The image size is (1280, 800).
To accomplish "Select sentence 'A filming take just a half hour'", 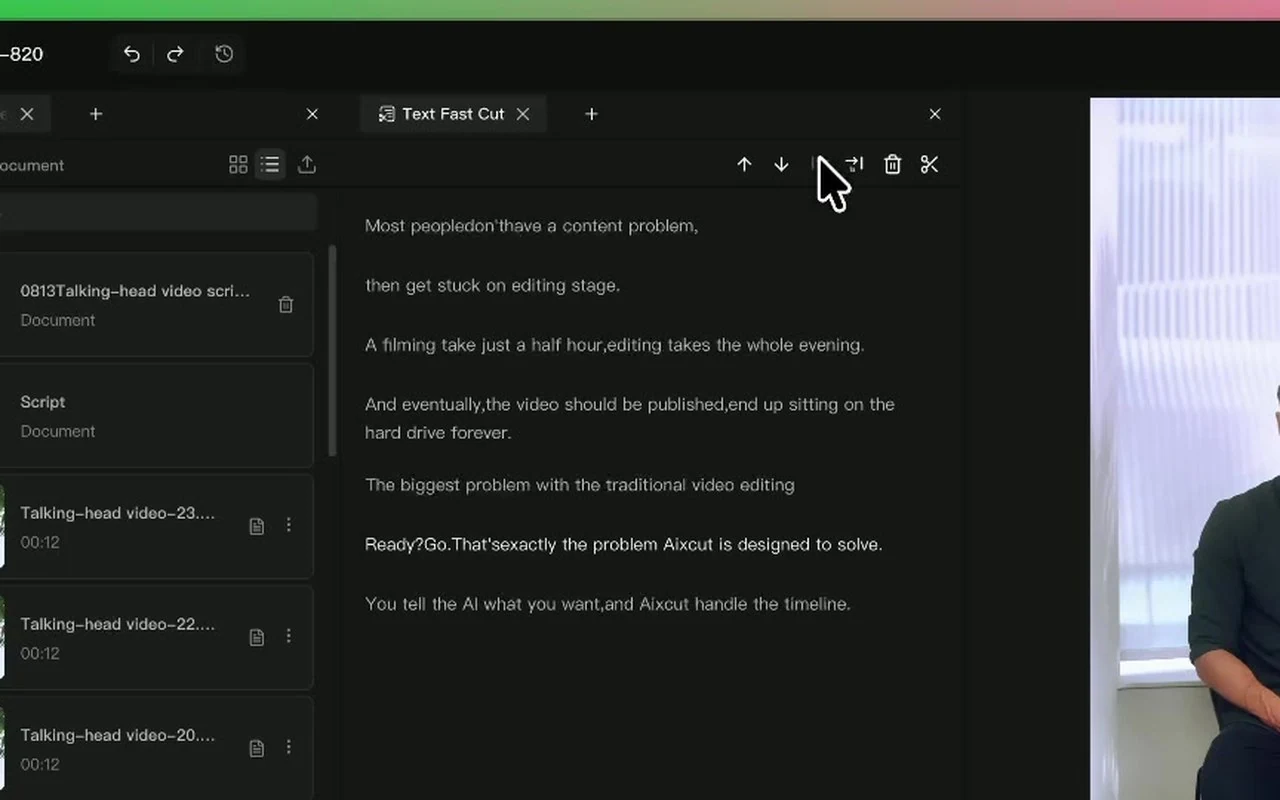I will pyautogui.click(x=483, y=345).
